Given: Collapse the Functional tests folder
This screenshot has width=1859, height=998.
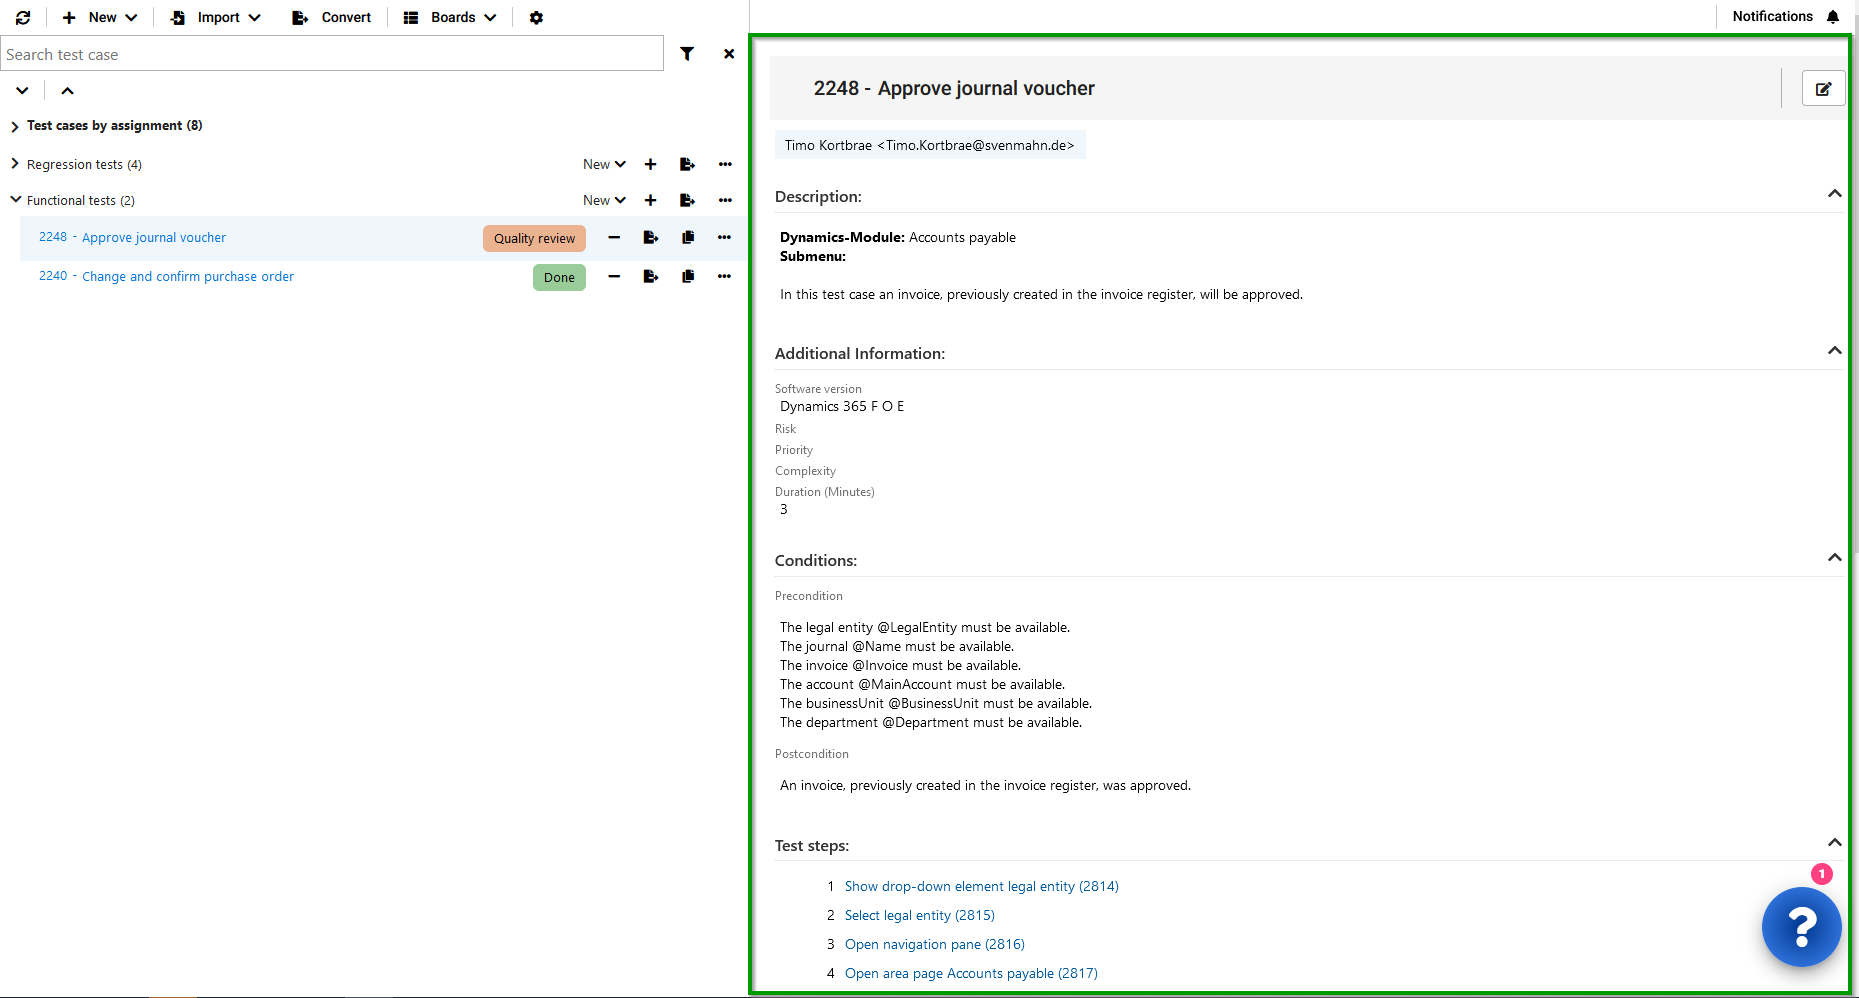Looking at the screenshot, I should [15, 200].
